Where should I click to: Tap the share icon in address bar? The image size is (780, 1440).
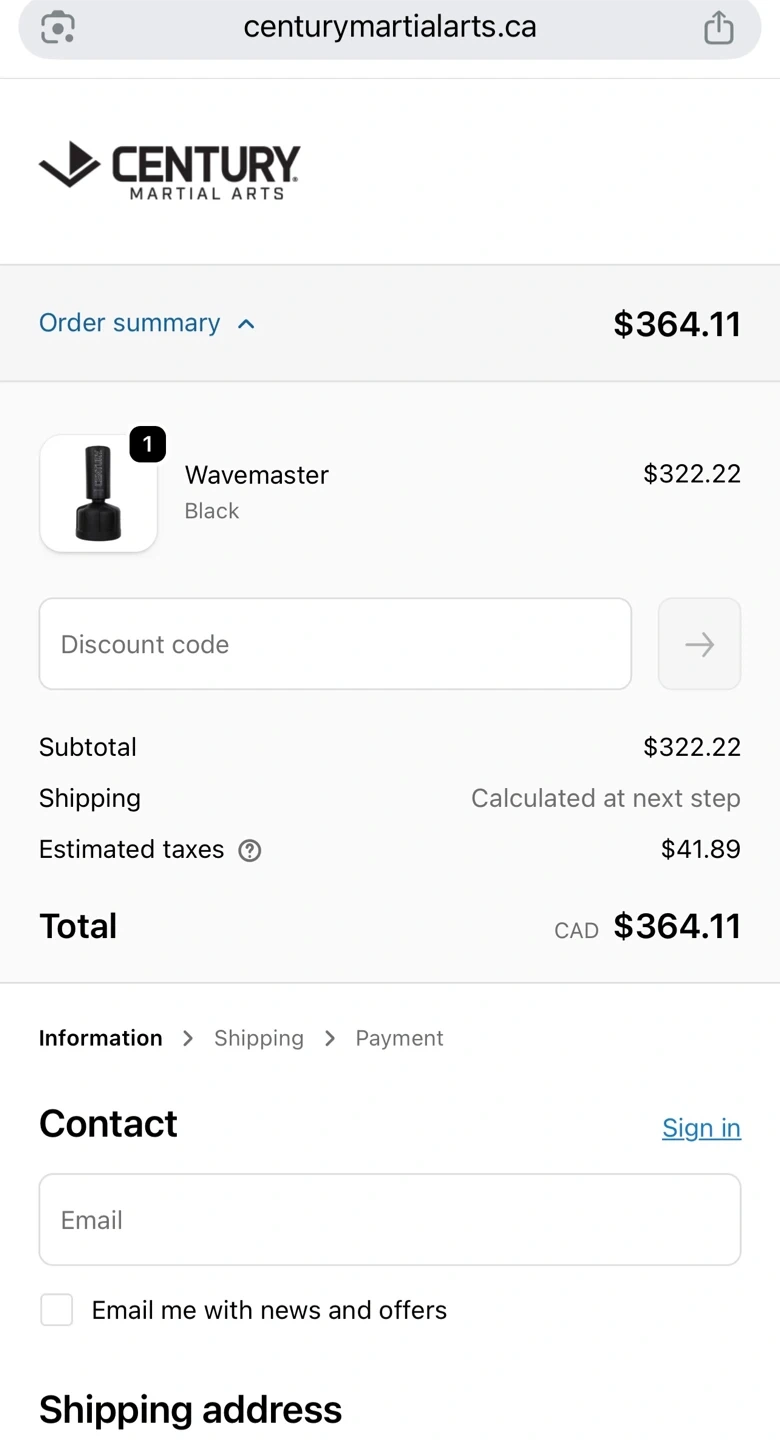click(x=718, y=27)
